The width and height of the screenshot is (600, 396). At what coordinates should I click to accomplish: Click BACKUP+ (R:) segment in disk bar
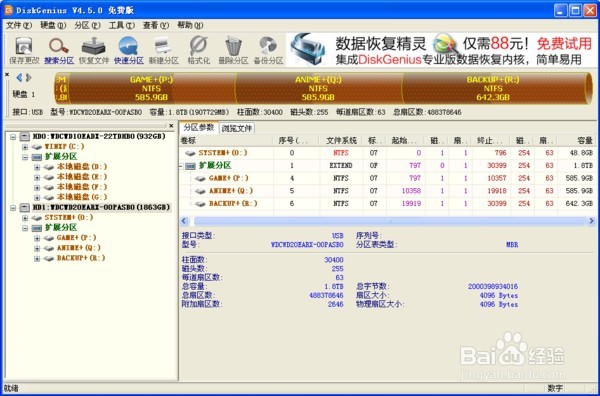(494, 88)
